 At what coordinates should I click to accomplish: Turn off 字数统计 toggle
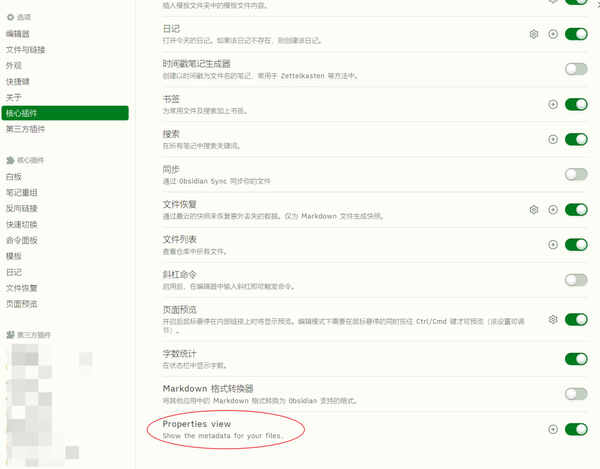(576, 359)
